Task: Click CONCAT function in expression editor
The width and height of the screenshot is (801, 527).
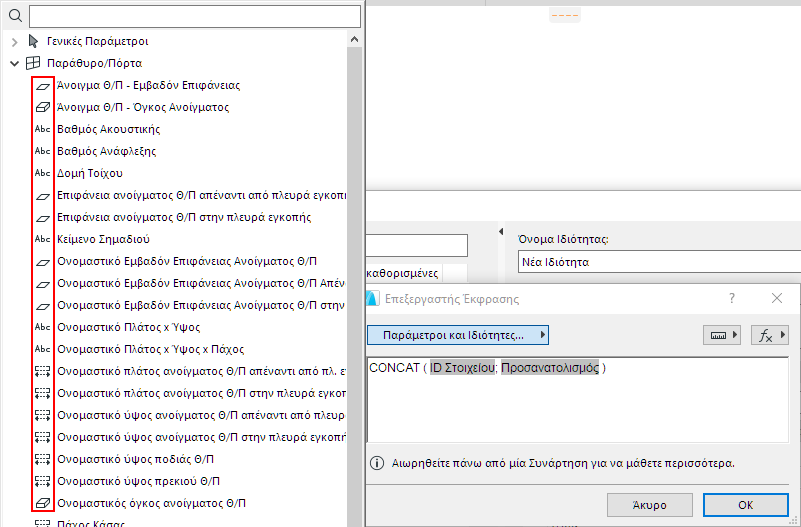Action: click(x=394, y=368)
